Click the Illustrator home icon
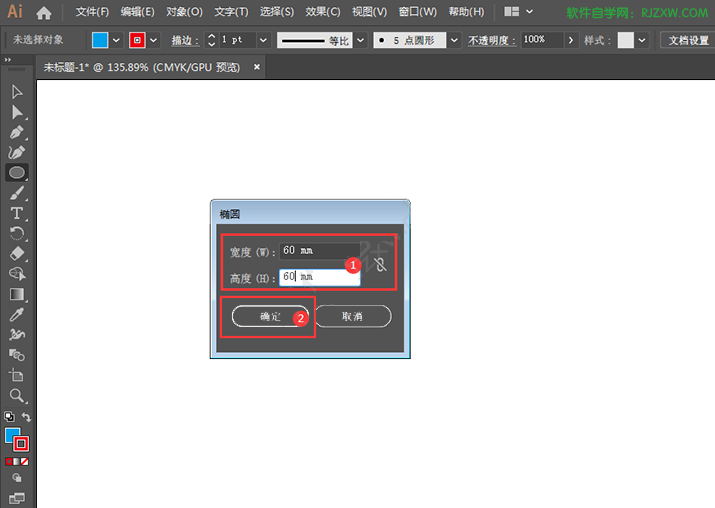This screenshot has width=715, height=508. click(x=44, y=12)
